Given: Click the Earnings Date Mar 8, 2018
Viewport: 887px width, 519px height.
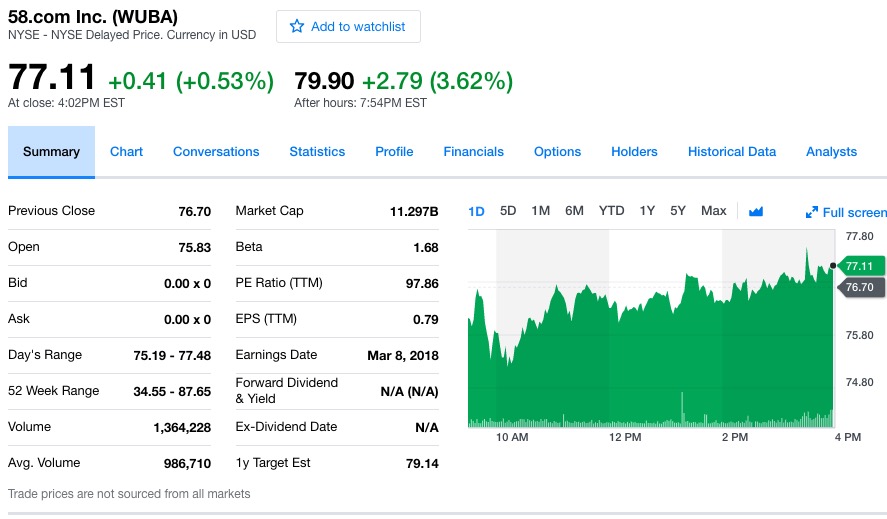Looking at the screenshot, I should click(x=403, y=355).
